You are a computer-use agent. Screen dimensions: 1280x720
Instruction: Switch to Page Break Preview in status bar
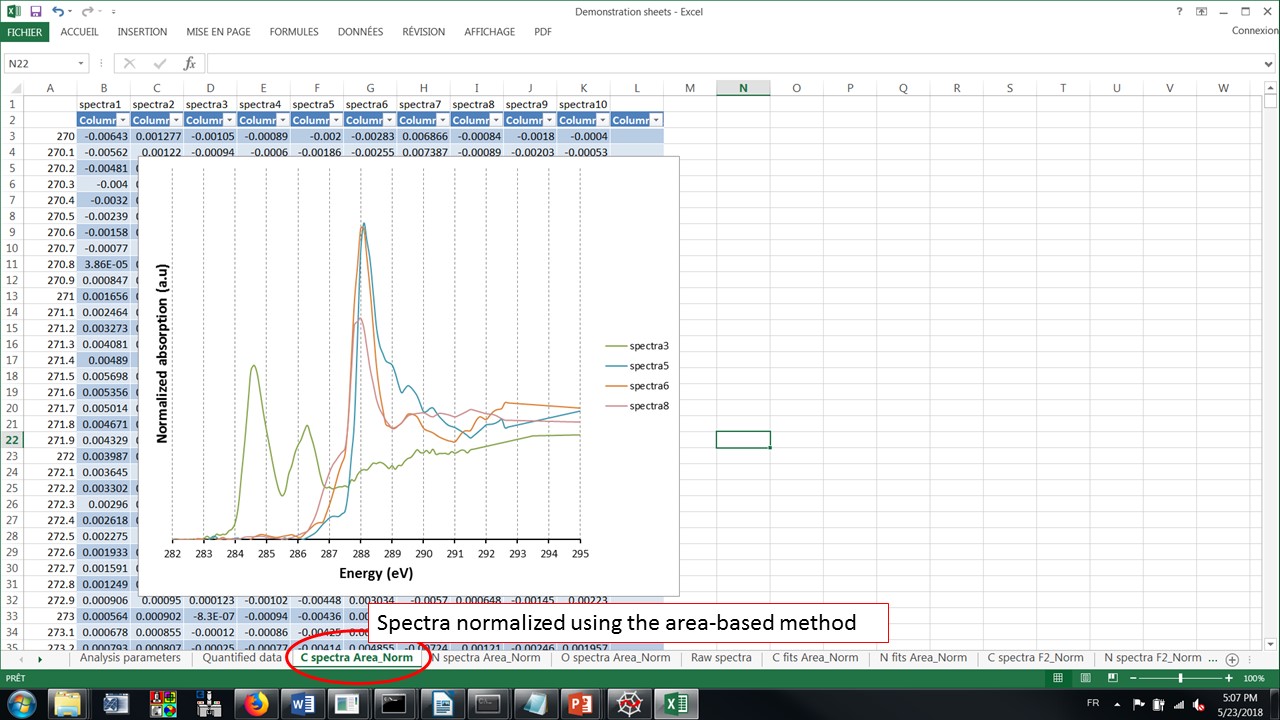click(1111, 678)
